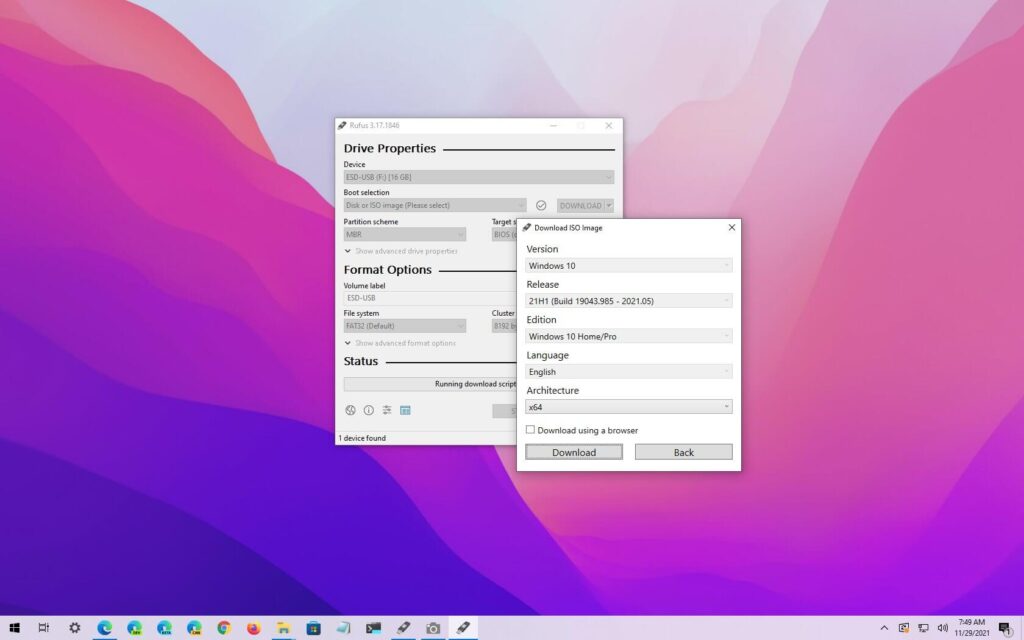
Task: Open the Windows Start menu
Action: [14, 628]
